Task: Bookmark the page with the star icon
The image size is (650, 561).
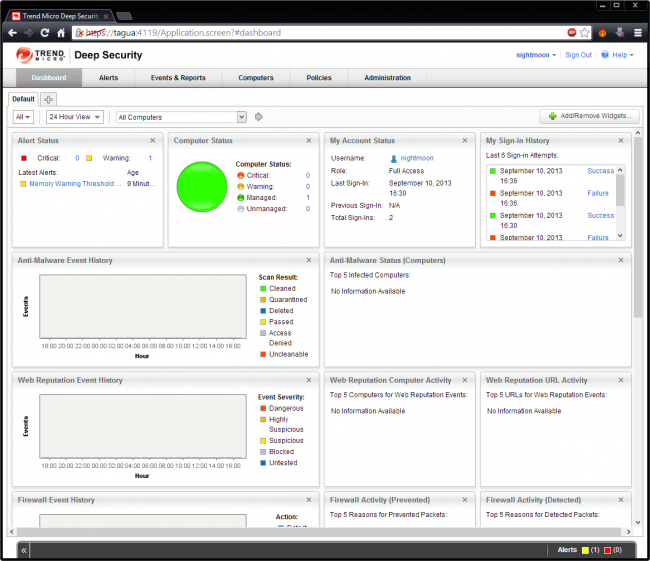Action: 585,33
